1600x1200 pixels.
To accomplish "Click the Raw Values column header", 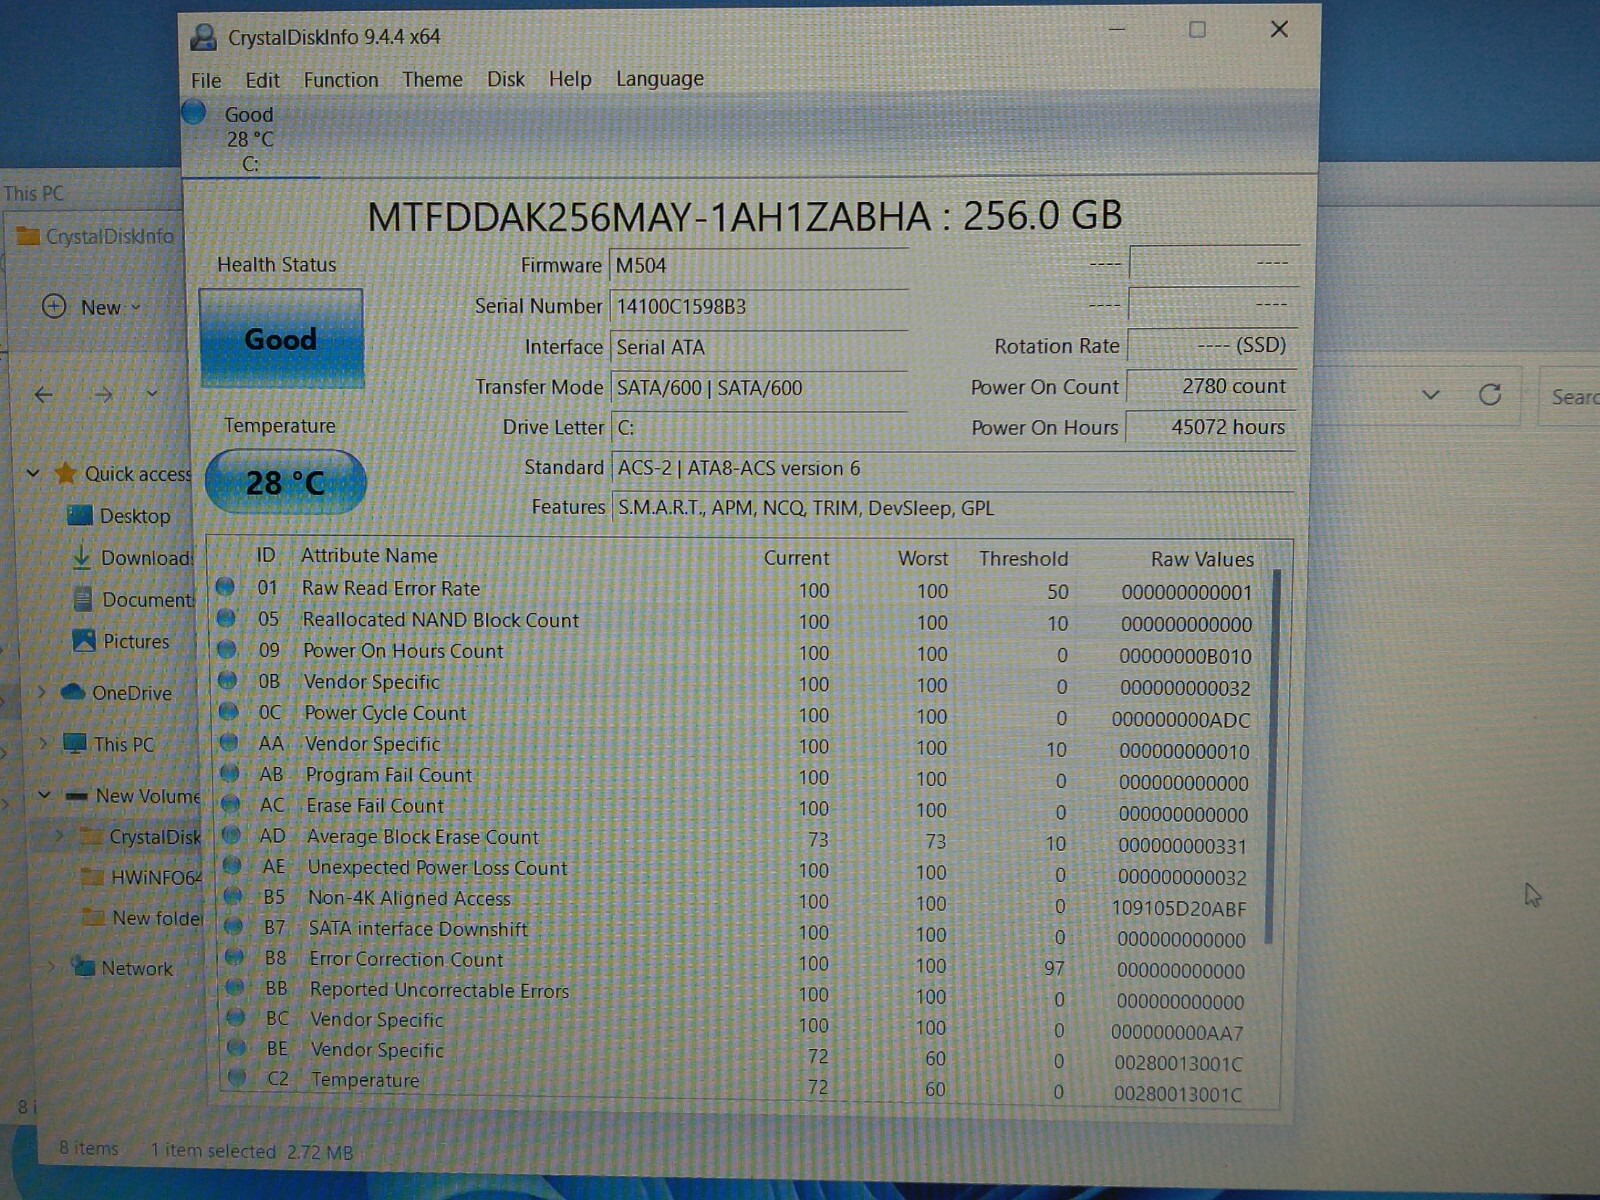I will [1201, 559].
